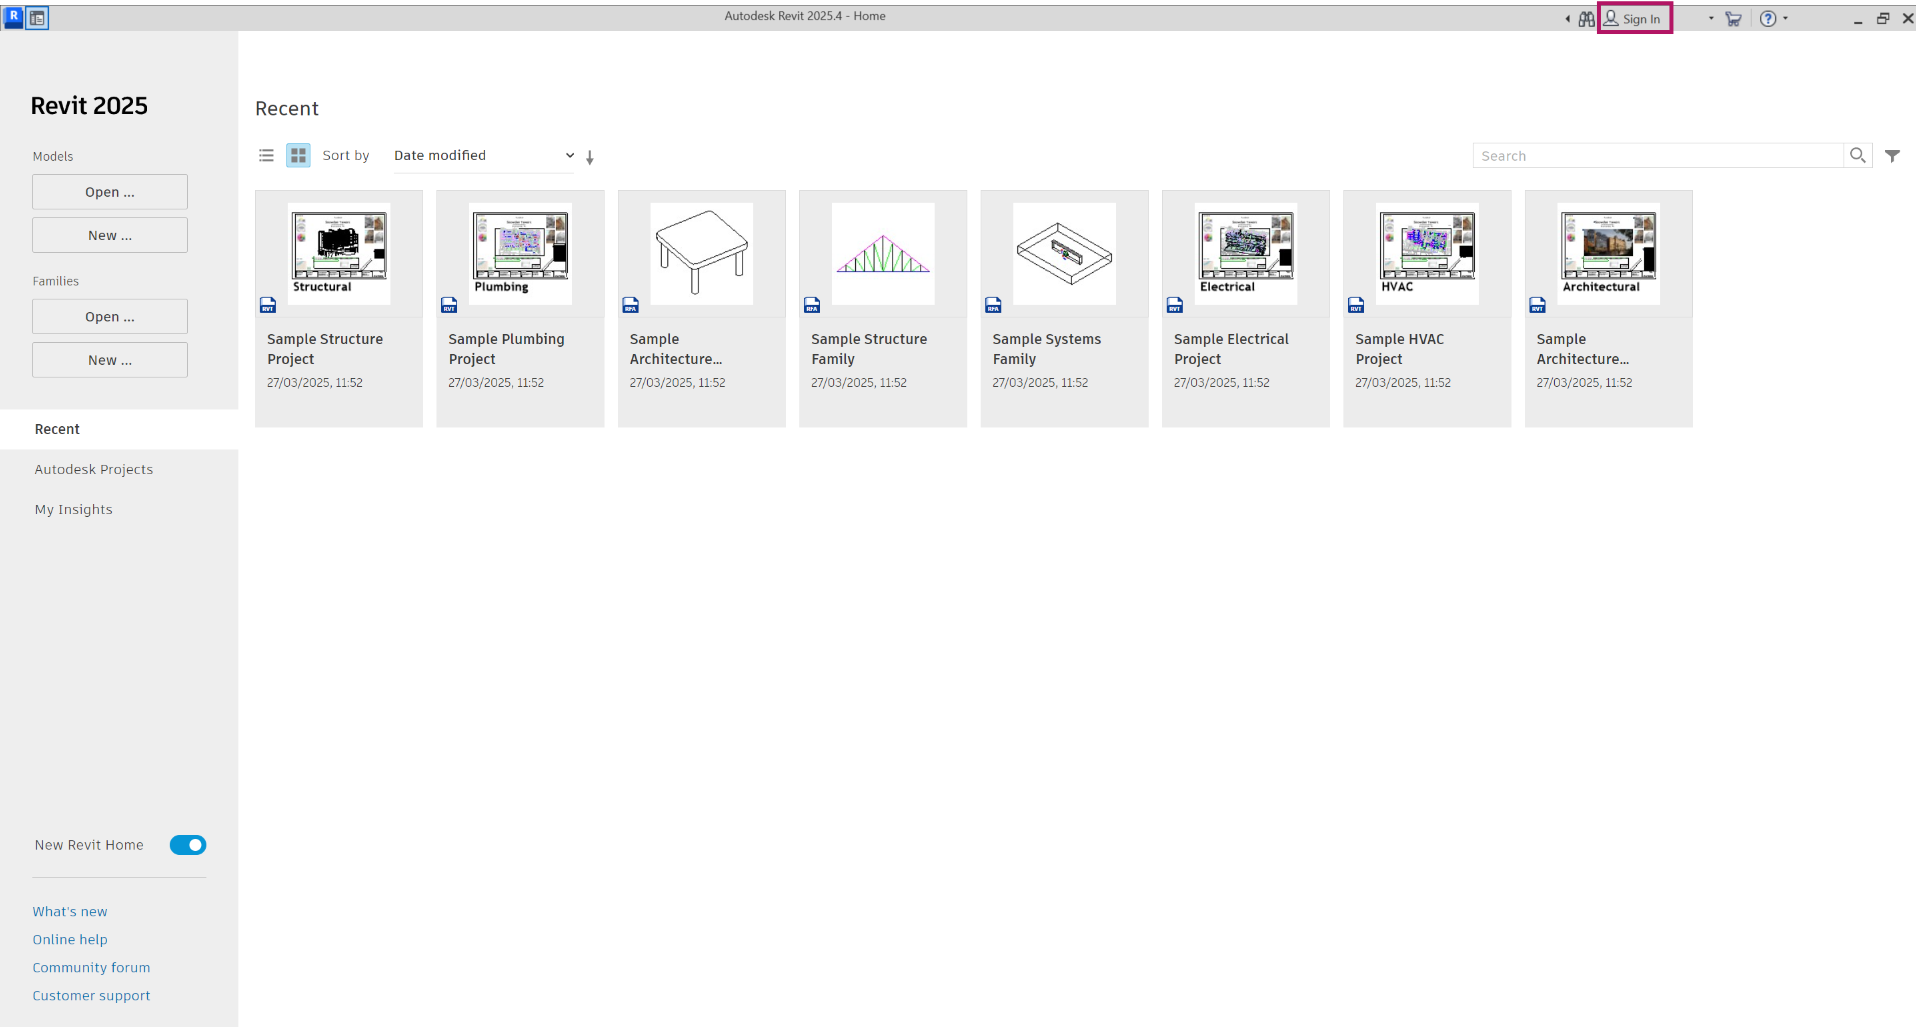This screenshot has height=1027, width=1916.
Task: Click the Sample Structure Family title text
Action: (869, 349)
